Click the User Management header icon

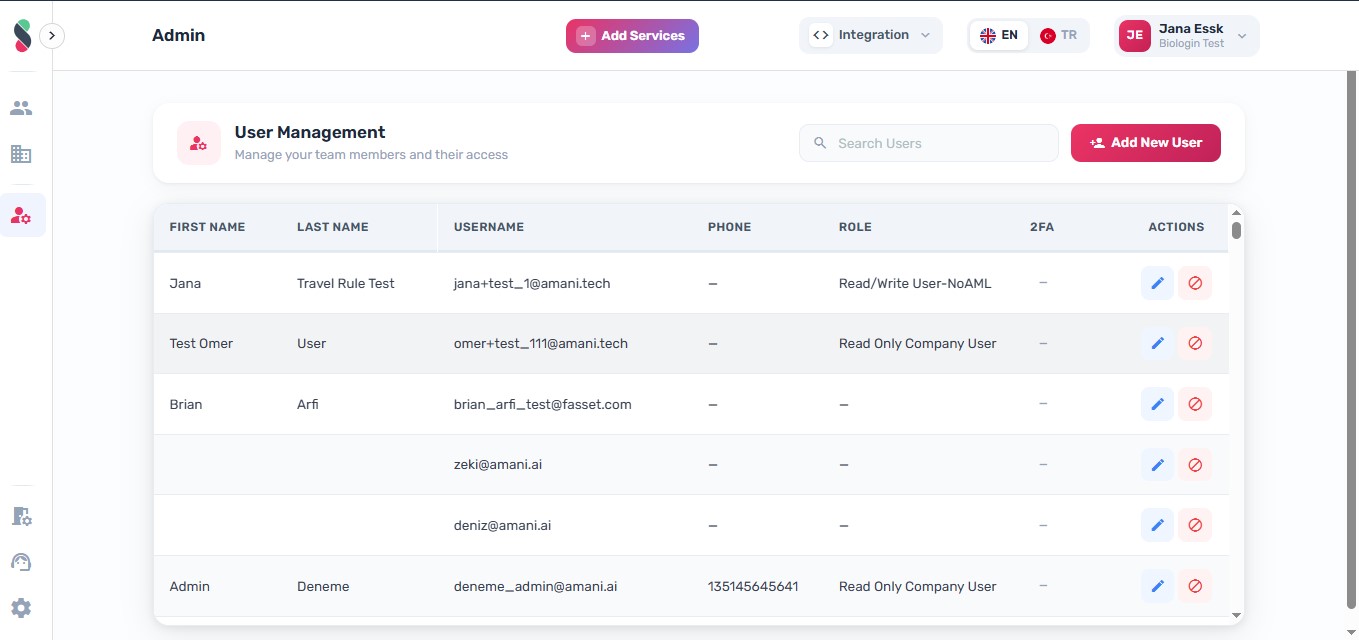(199, 143)
